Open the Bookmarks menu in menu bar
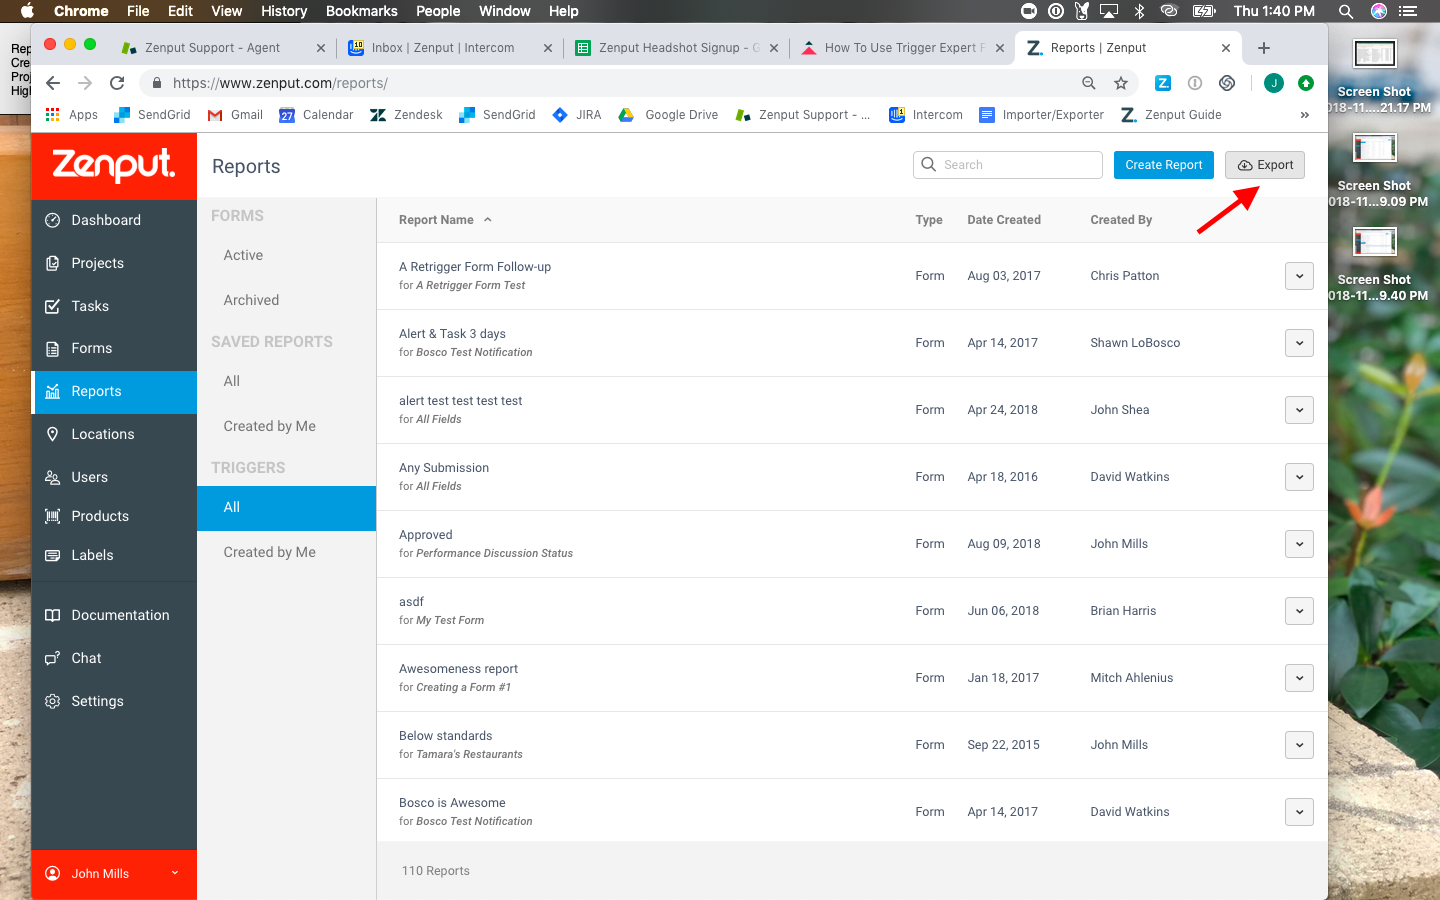The width and height of the screenshot is (1440, 900). 361,11
